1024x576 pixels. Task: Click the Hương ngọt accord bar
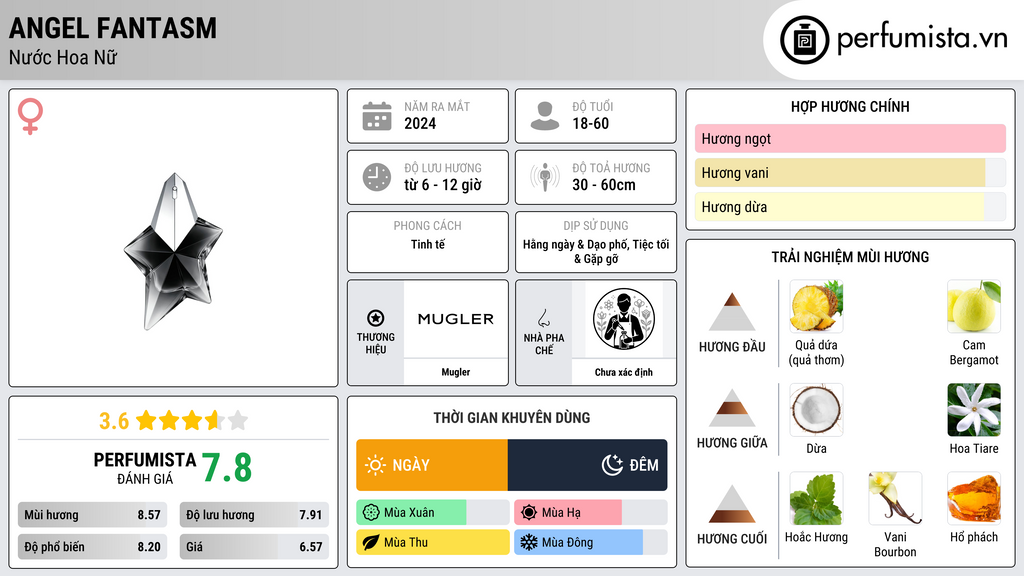point(850,138)
